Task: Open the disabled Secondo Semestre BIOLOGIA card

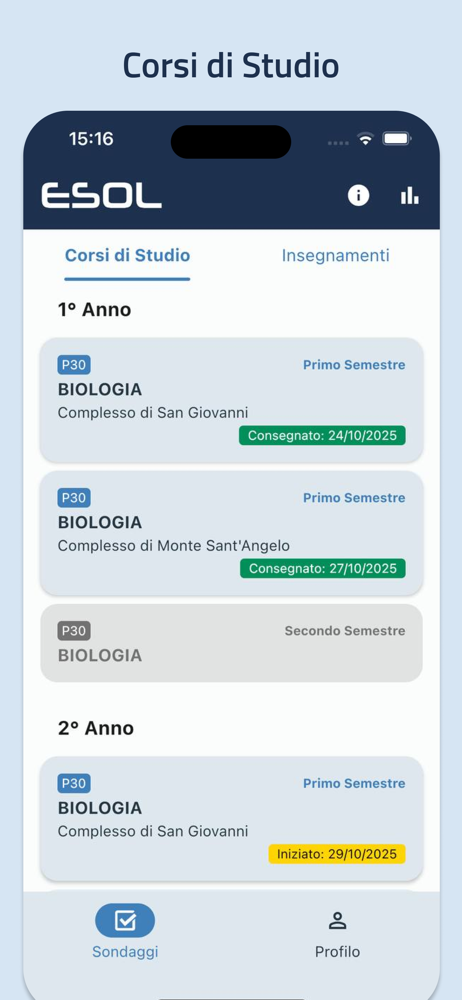Action: click(232, 643)
